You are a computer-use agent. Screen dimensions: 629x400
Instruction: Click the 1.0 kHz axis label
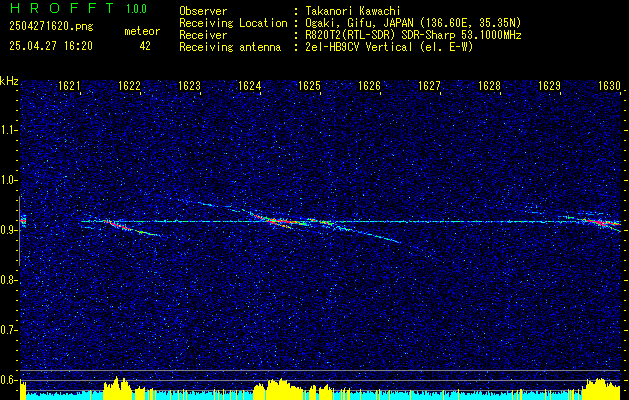click(8, 180)
